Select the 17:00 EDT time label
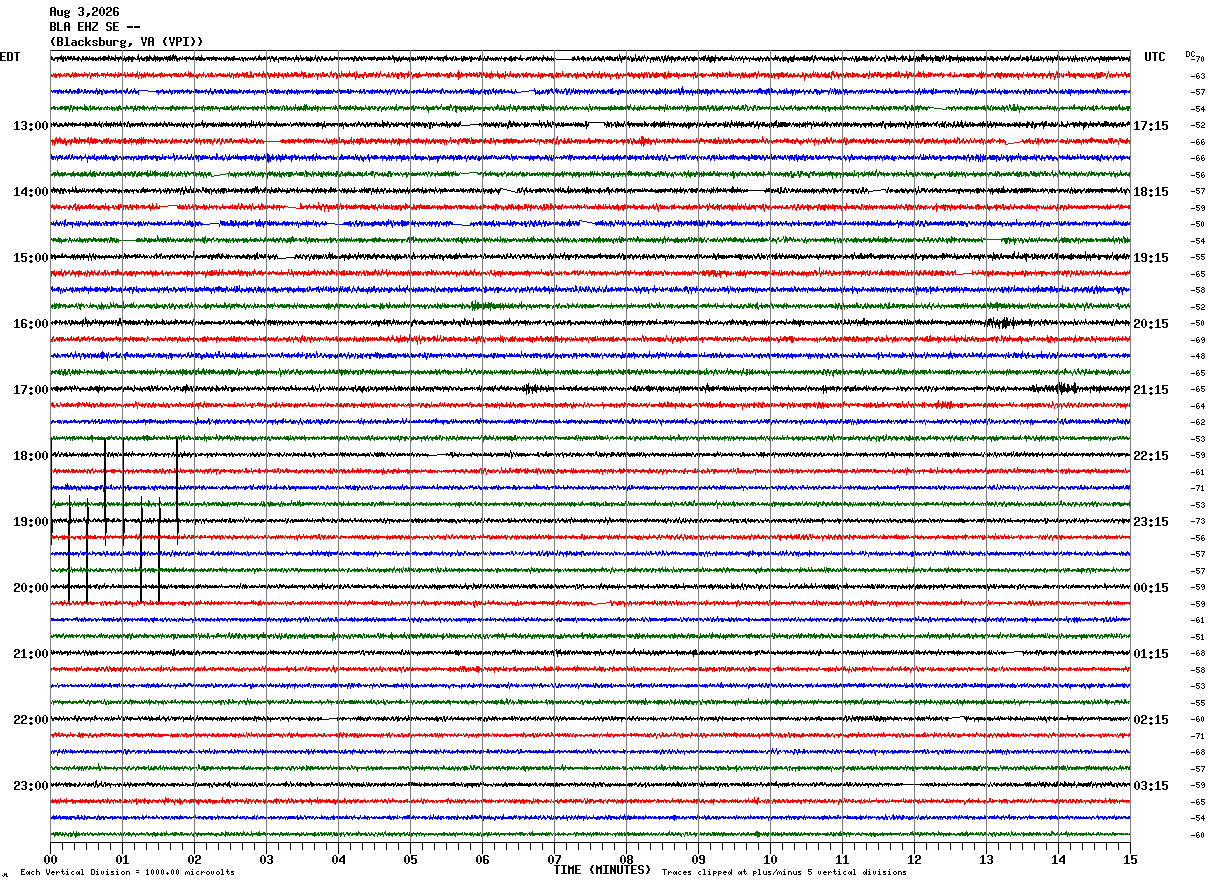The height and width of the screenshot is (886, 1210). [31, 390]
